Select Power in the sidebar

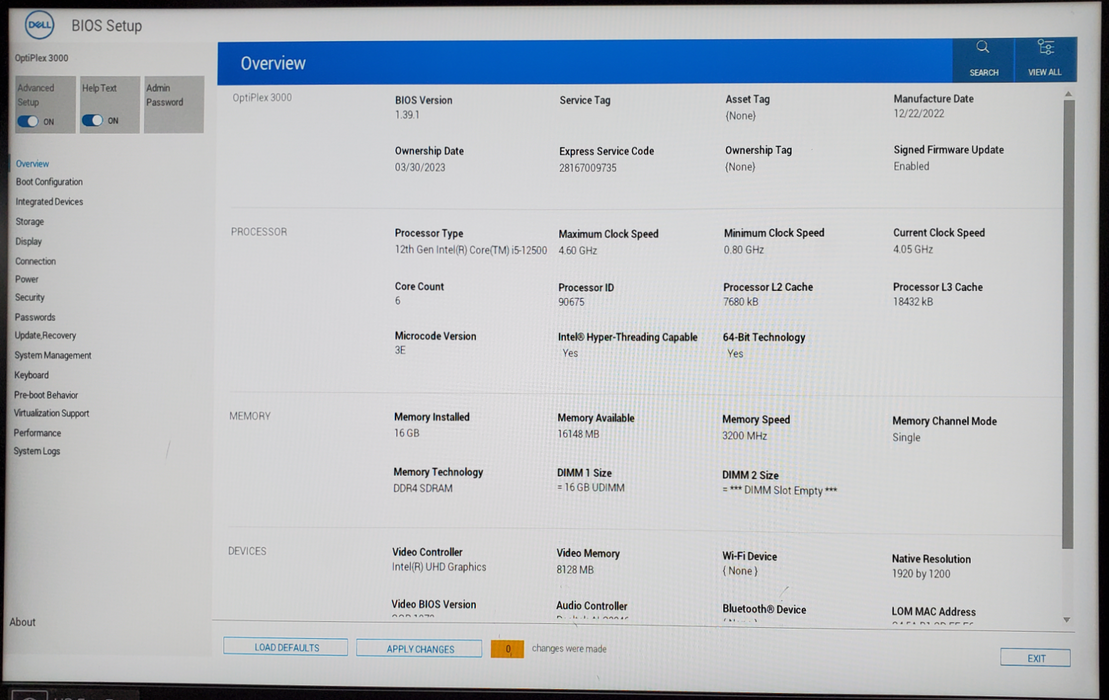tap(27, 279)
